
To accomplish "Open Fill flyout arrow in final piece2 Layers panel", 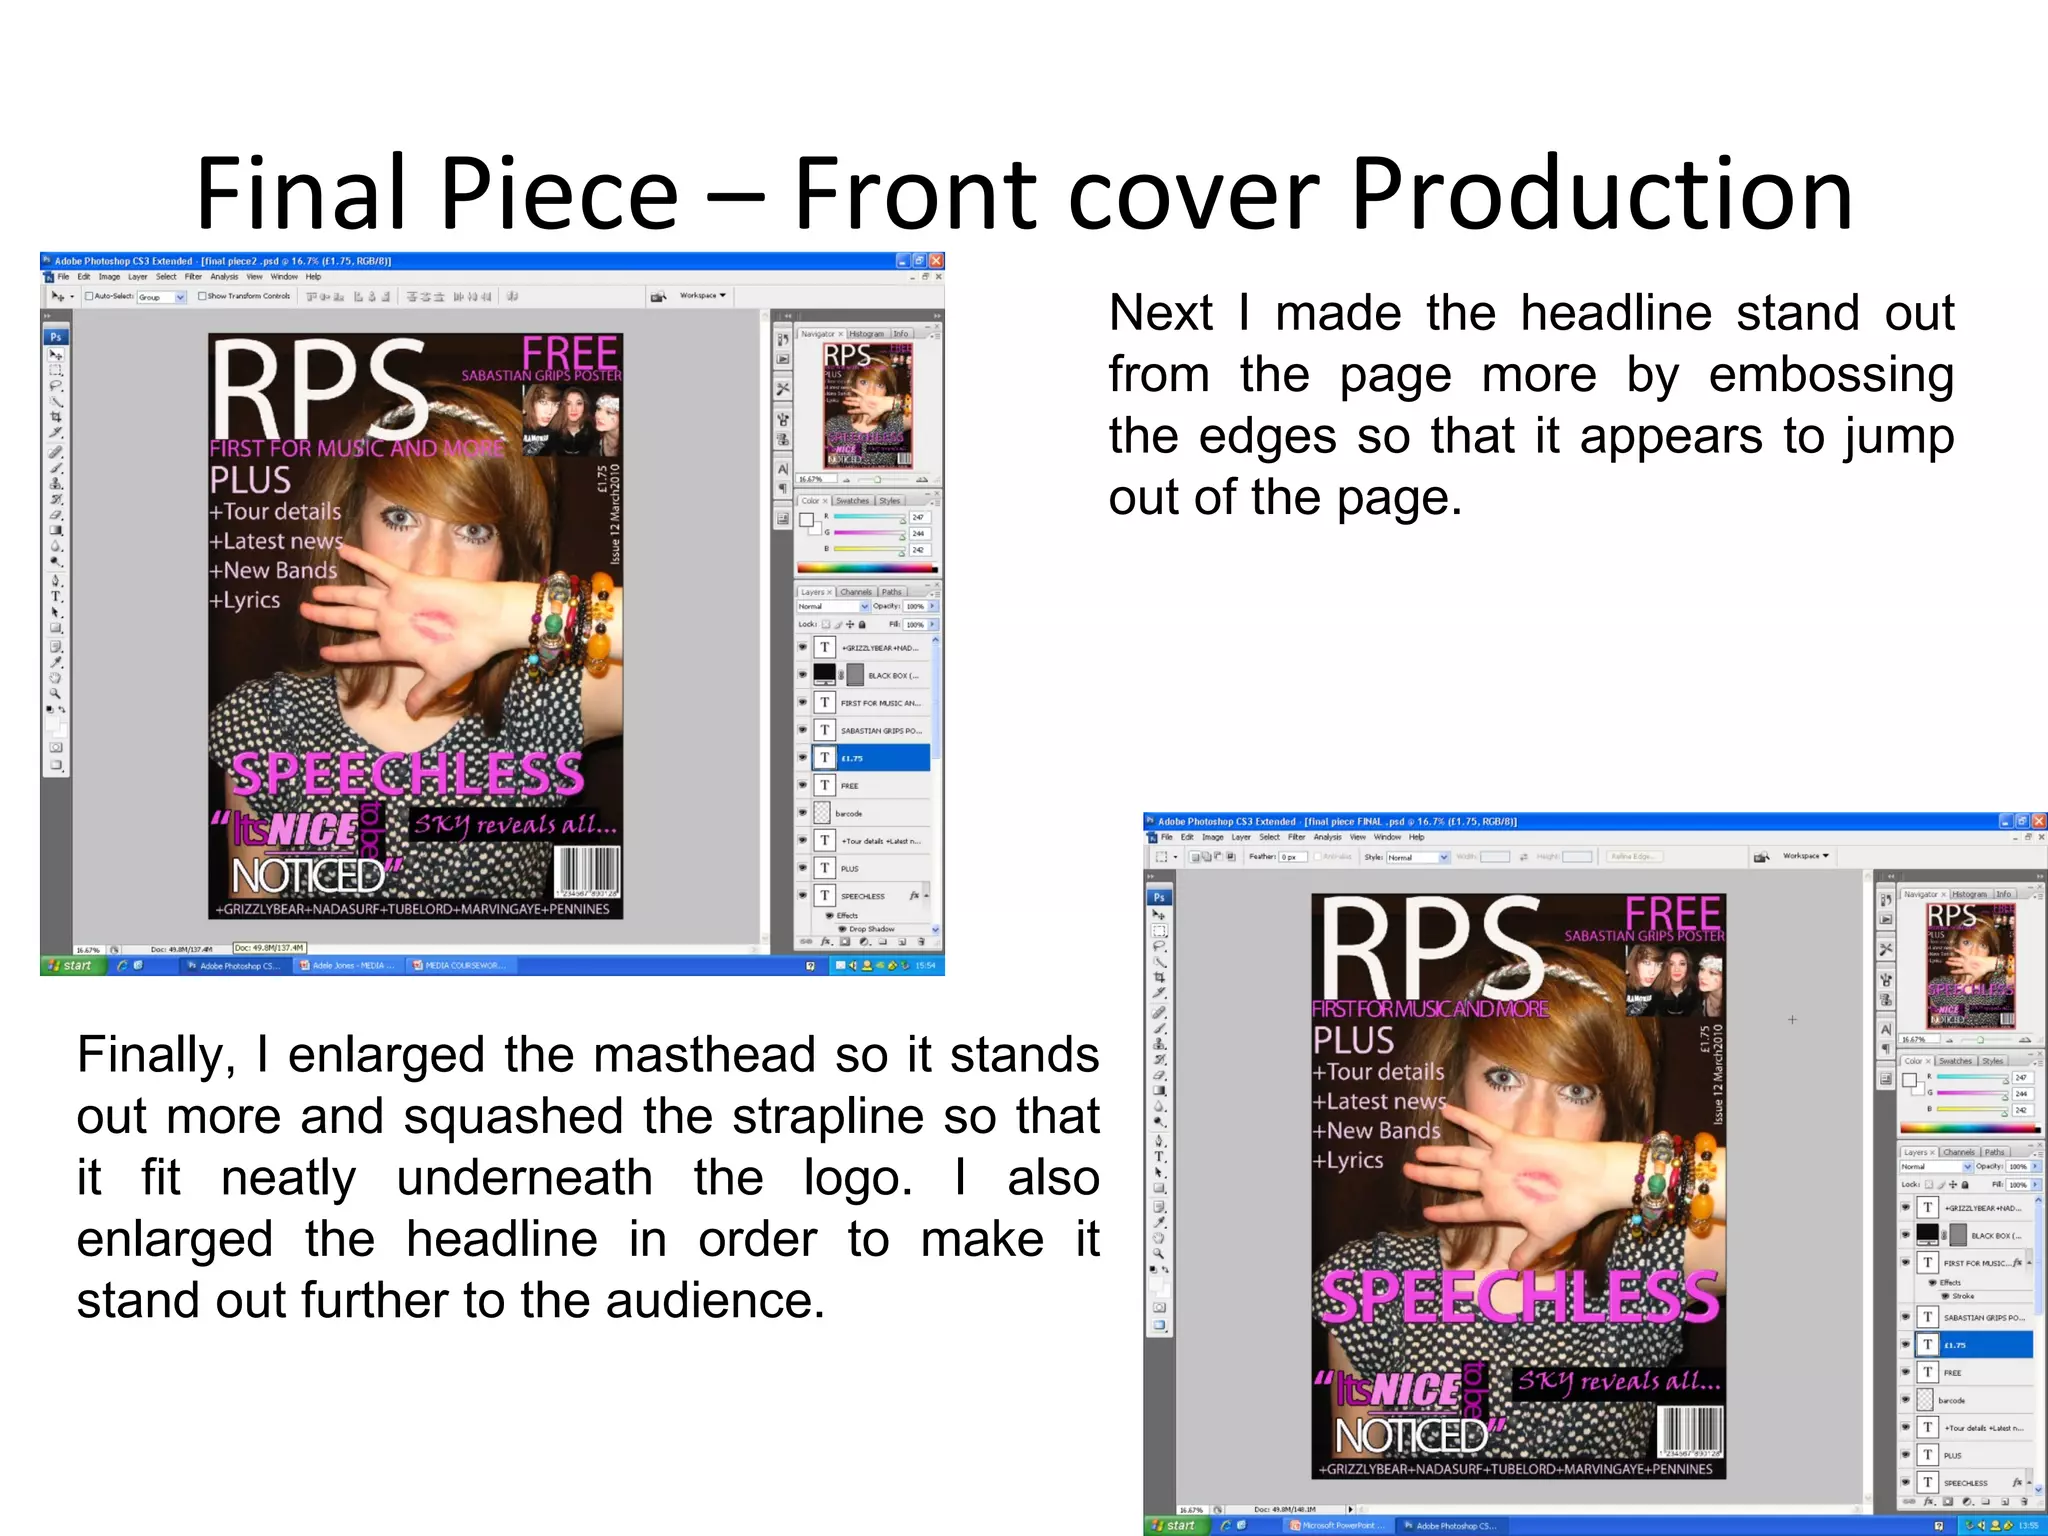I will point(933,624).
